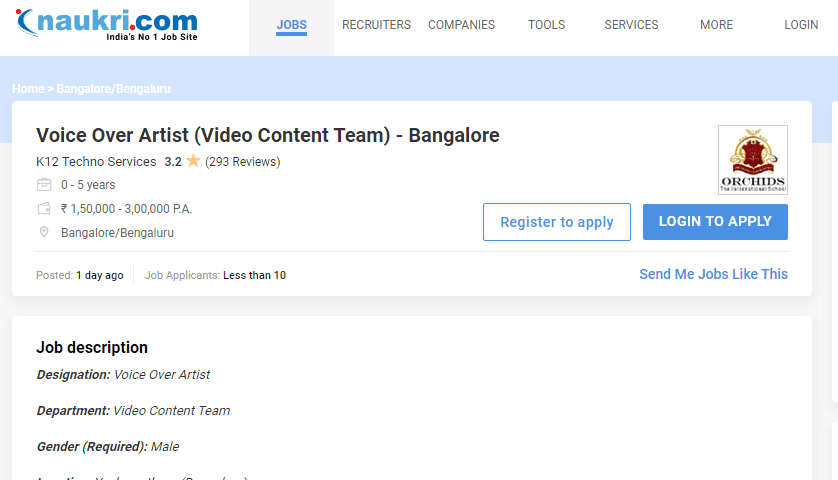
Task: Click the salary '₹ 1,50,000 - 3,00,000 P.A.' text
Action: pos(126,209)
